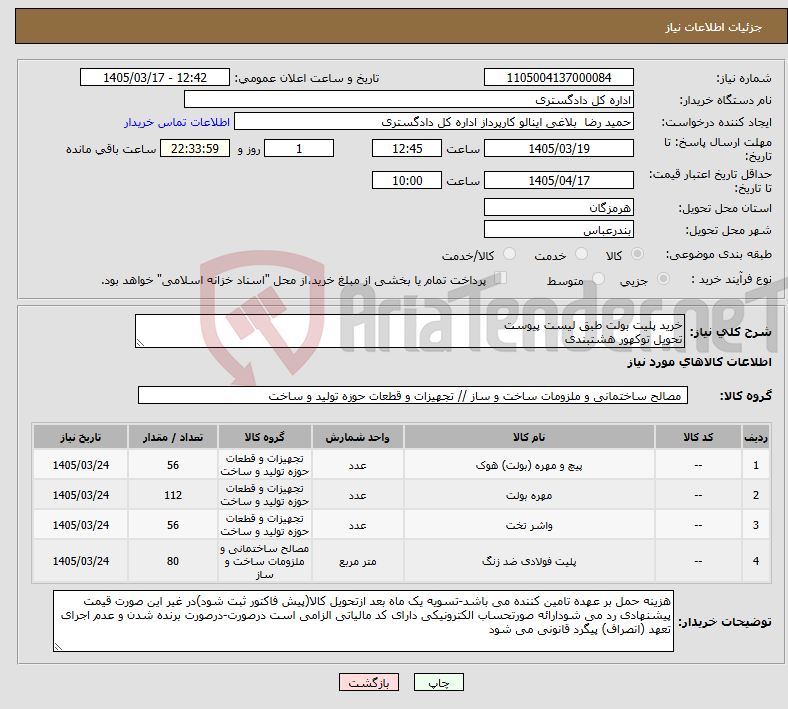This screenshot has width=788, height=709.
Task: Click the چاپ print button
Action: [x=439, y=682]
